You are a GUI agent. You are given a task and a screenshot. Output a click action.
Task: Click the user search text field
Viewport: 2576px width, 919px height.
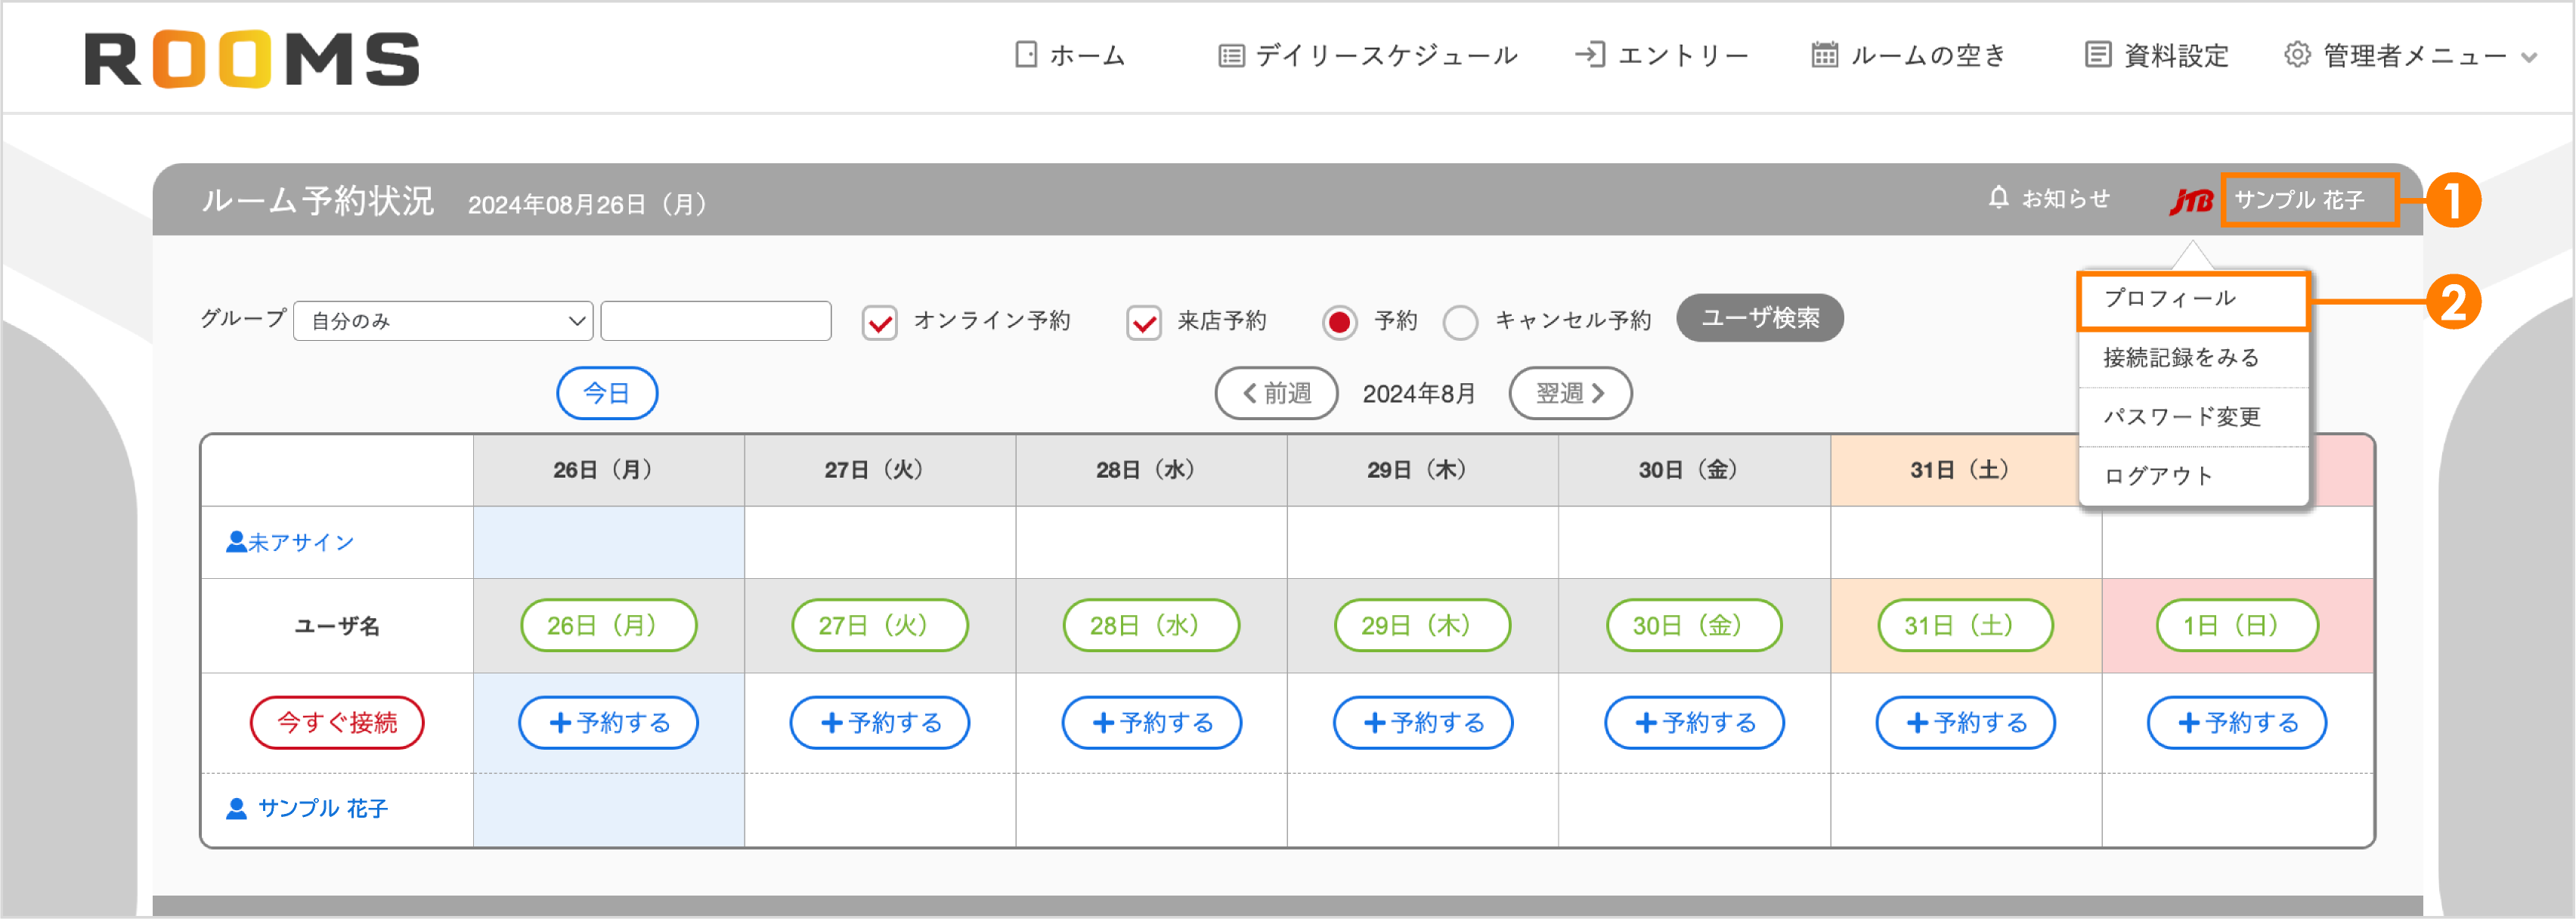click(715, 320)
